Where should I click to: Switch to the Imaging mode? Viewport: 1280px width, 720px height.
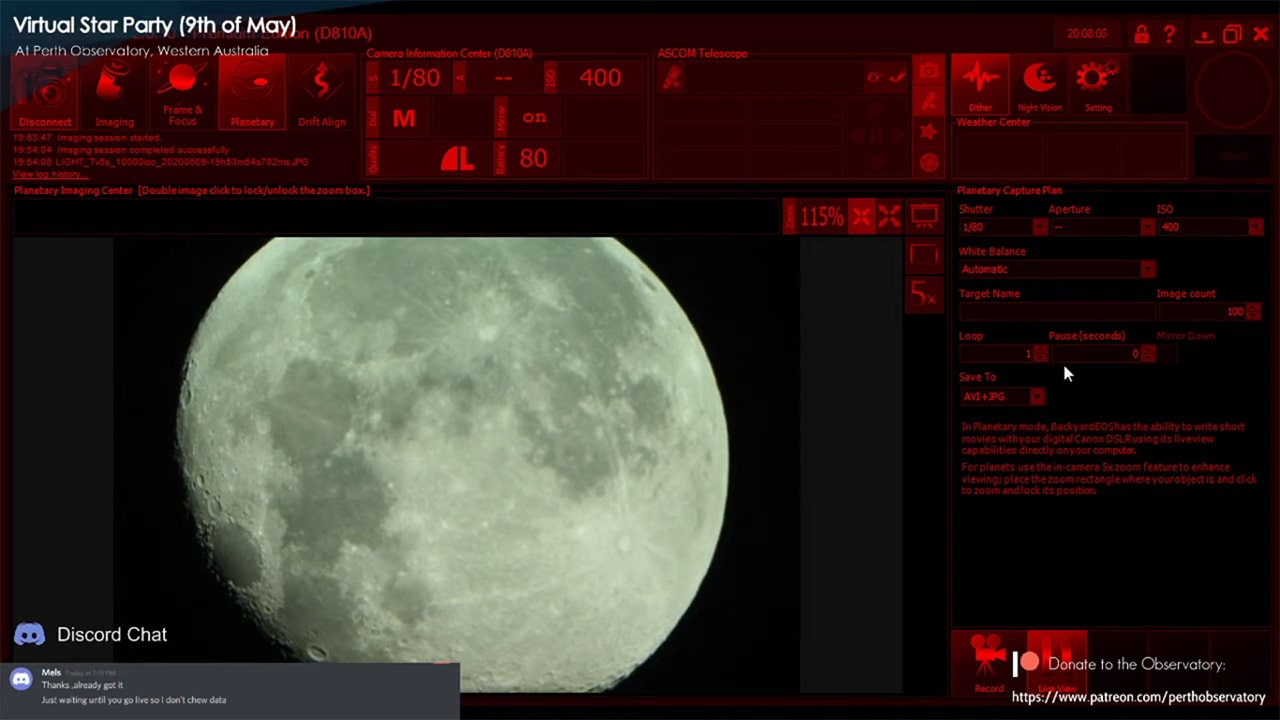[x=114, y=92]
